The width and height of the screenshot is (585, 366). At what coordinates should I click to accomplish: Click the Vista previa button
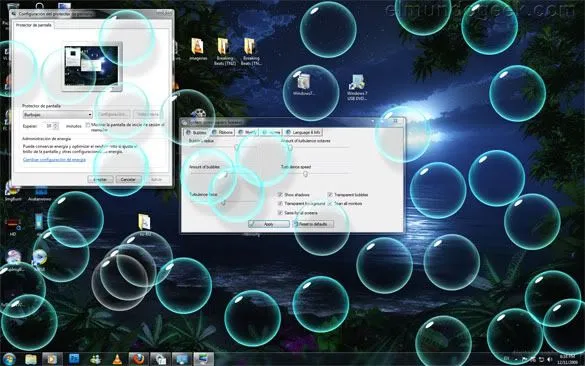(x=148, y=115)
